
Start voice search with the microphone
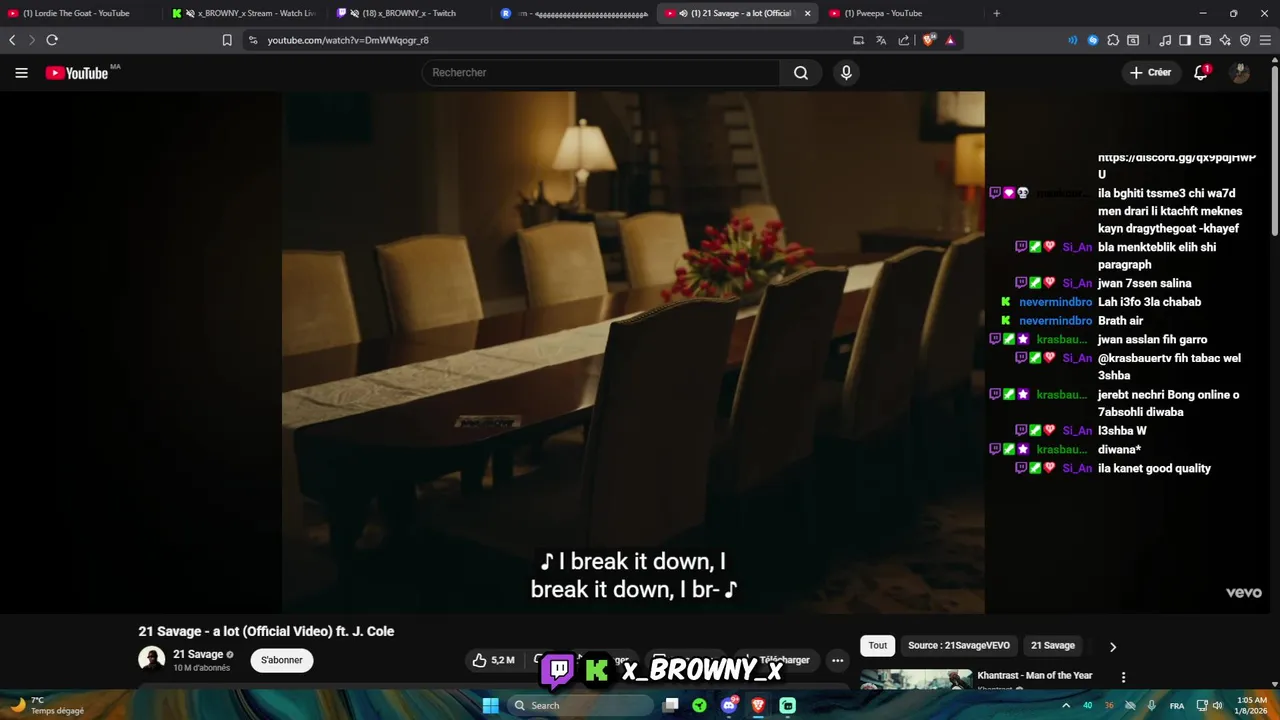coord(846,73)
